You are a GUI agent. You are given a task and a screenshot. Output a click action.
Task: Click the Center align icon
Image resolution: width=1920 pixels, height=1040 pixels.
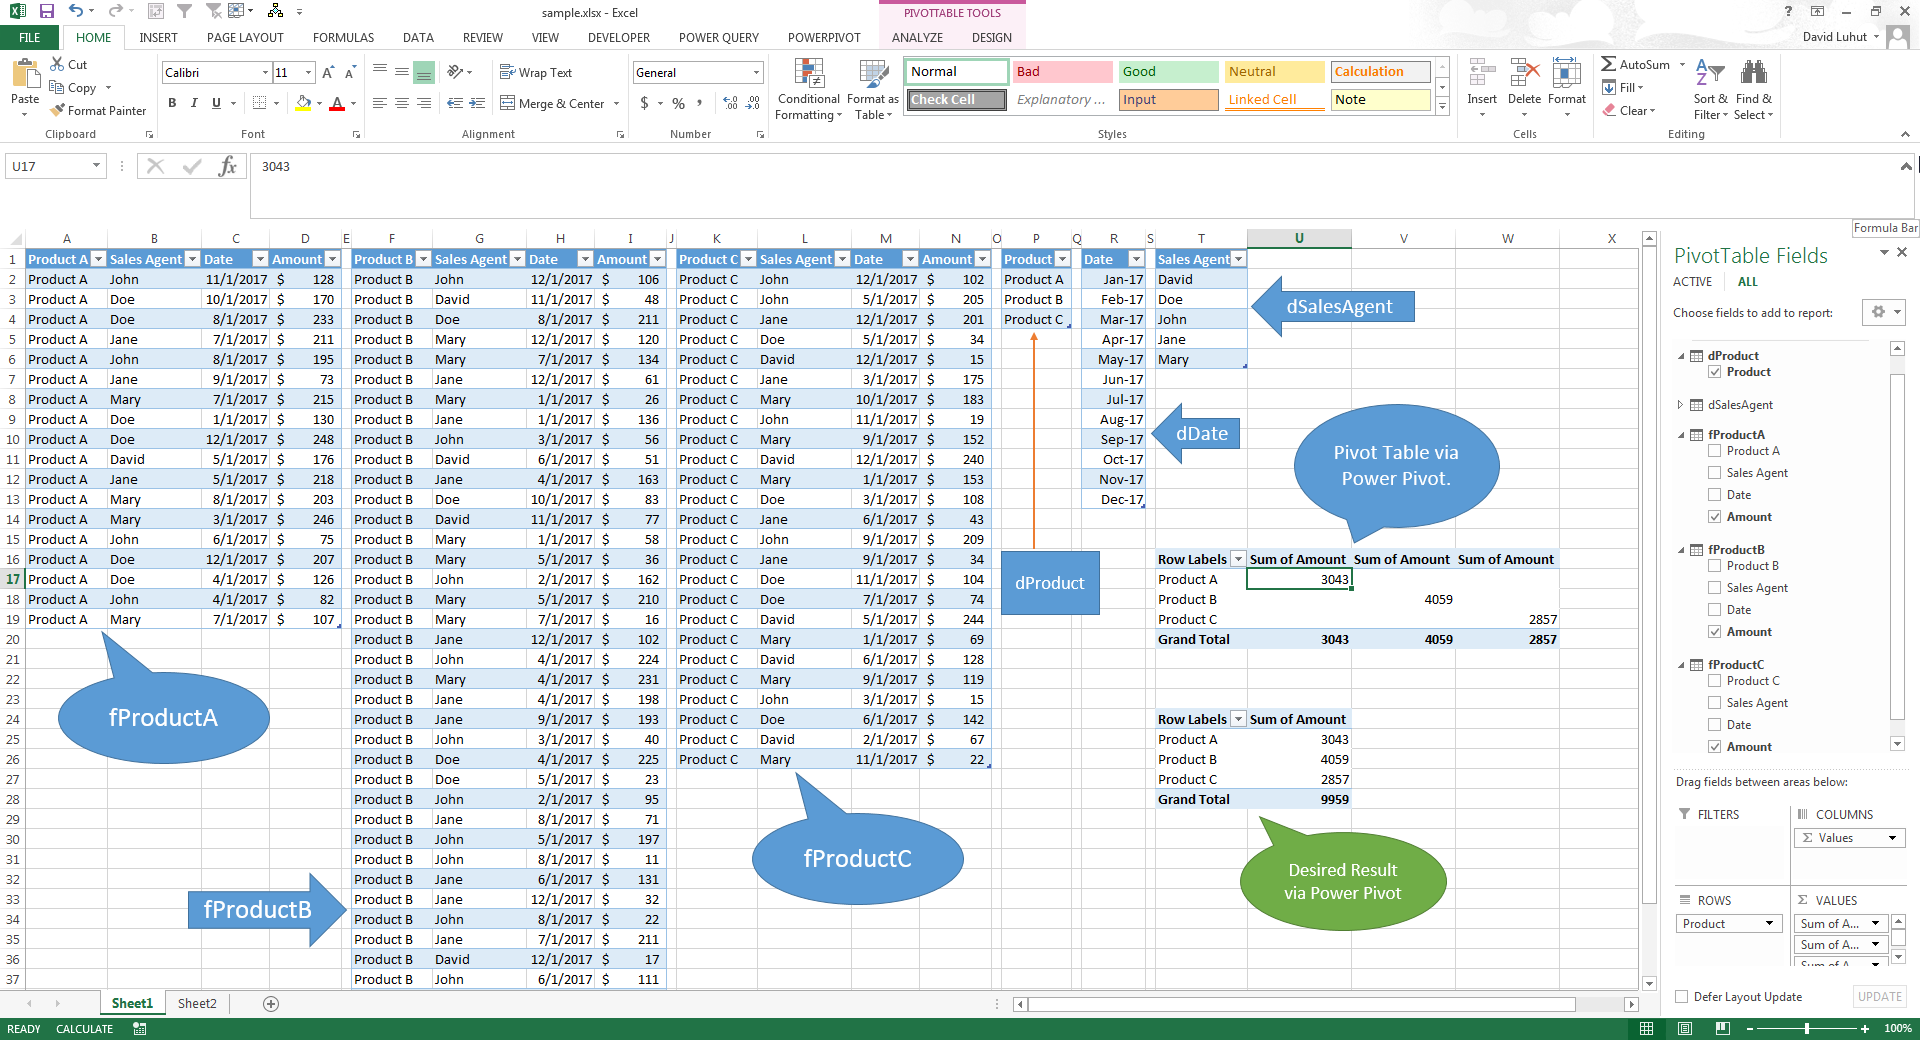401,103
